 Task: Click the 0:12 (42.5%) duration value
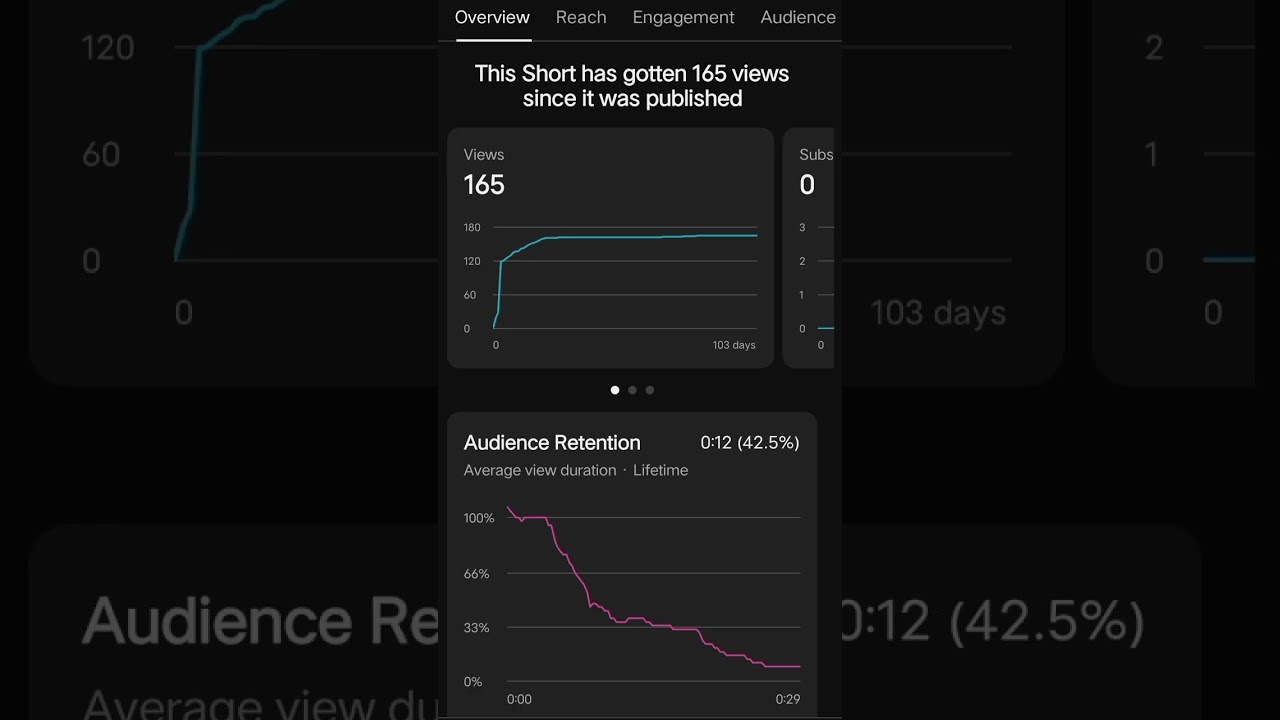[x=750, y=442]
